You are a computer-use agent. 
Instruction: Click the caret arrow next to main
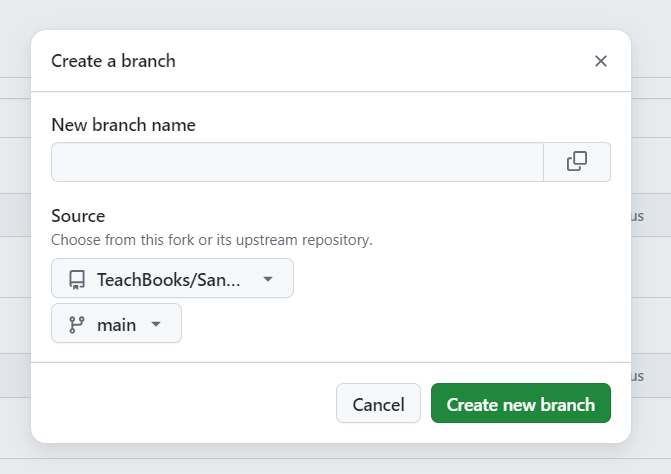[x=155, y=324]
